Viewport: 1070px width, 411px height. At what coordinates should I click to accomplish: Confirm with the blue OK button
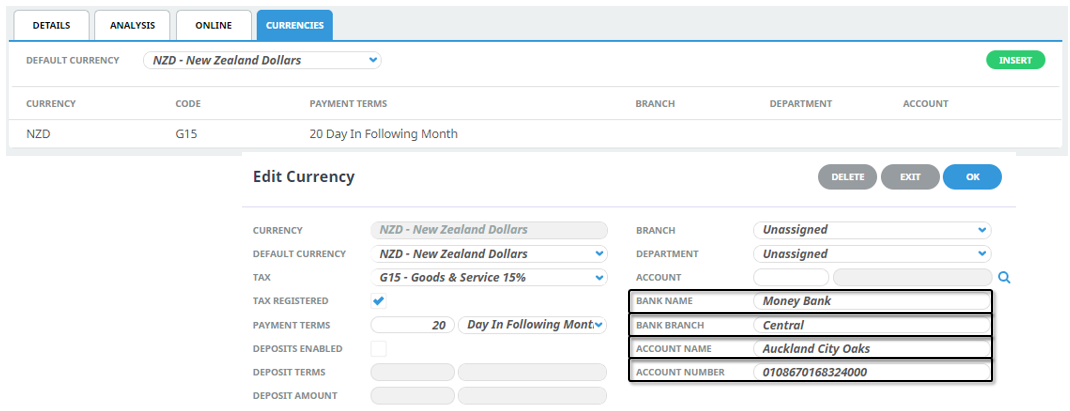tap(972, 177)
